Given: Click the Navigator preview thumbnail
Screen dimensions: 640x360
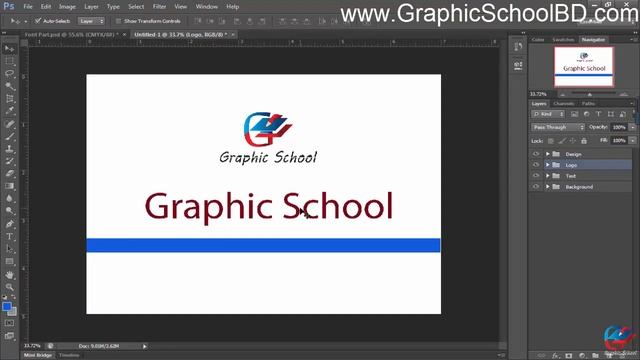Looking at the screenshot, I should click(x=584, y=67).
